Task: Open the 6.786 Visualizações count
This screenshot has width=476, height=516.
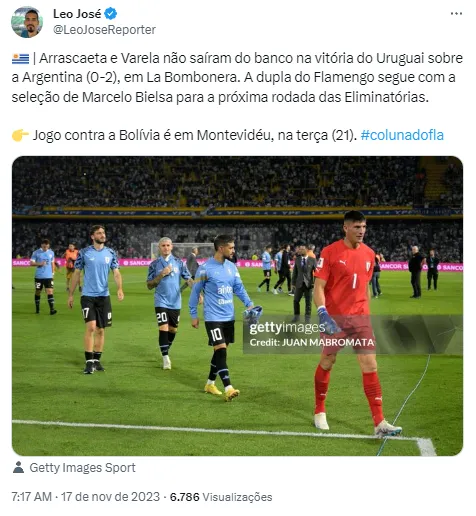Action: [x=221, y=497]
